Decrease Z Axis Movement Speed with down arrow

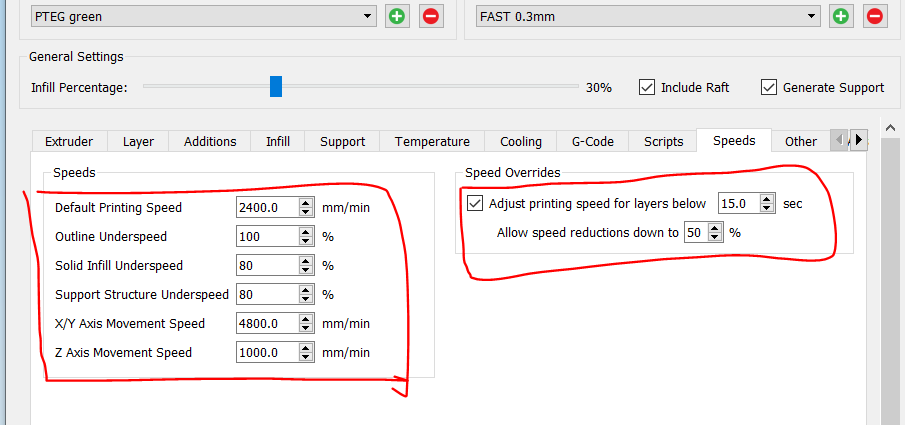(x=306, y=357)
